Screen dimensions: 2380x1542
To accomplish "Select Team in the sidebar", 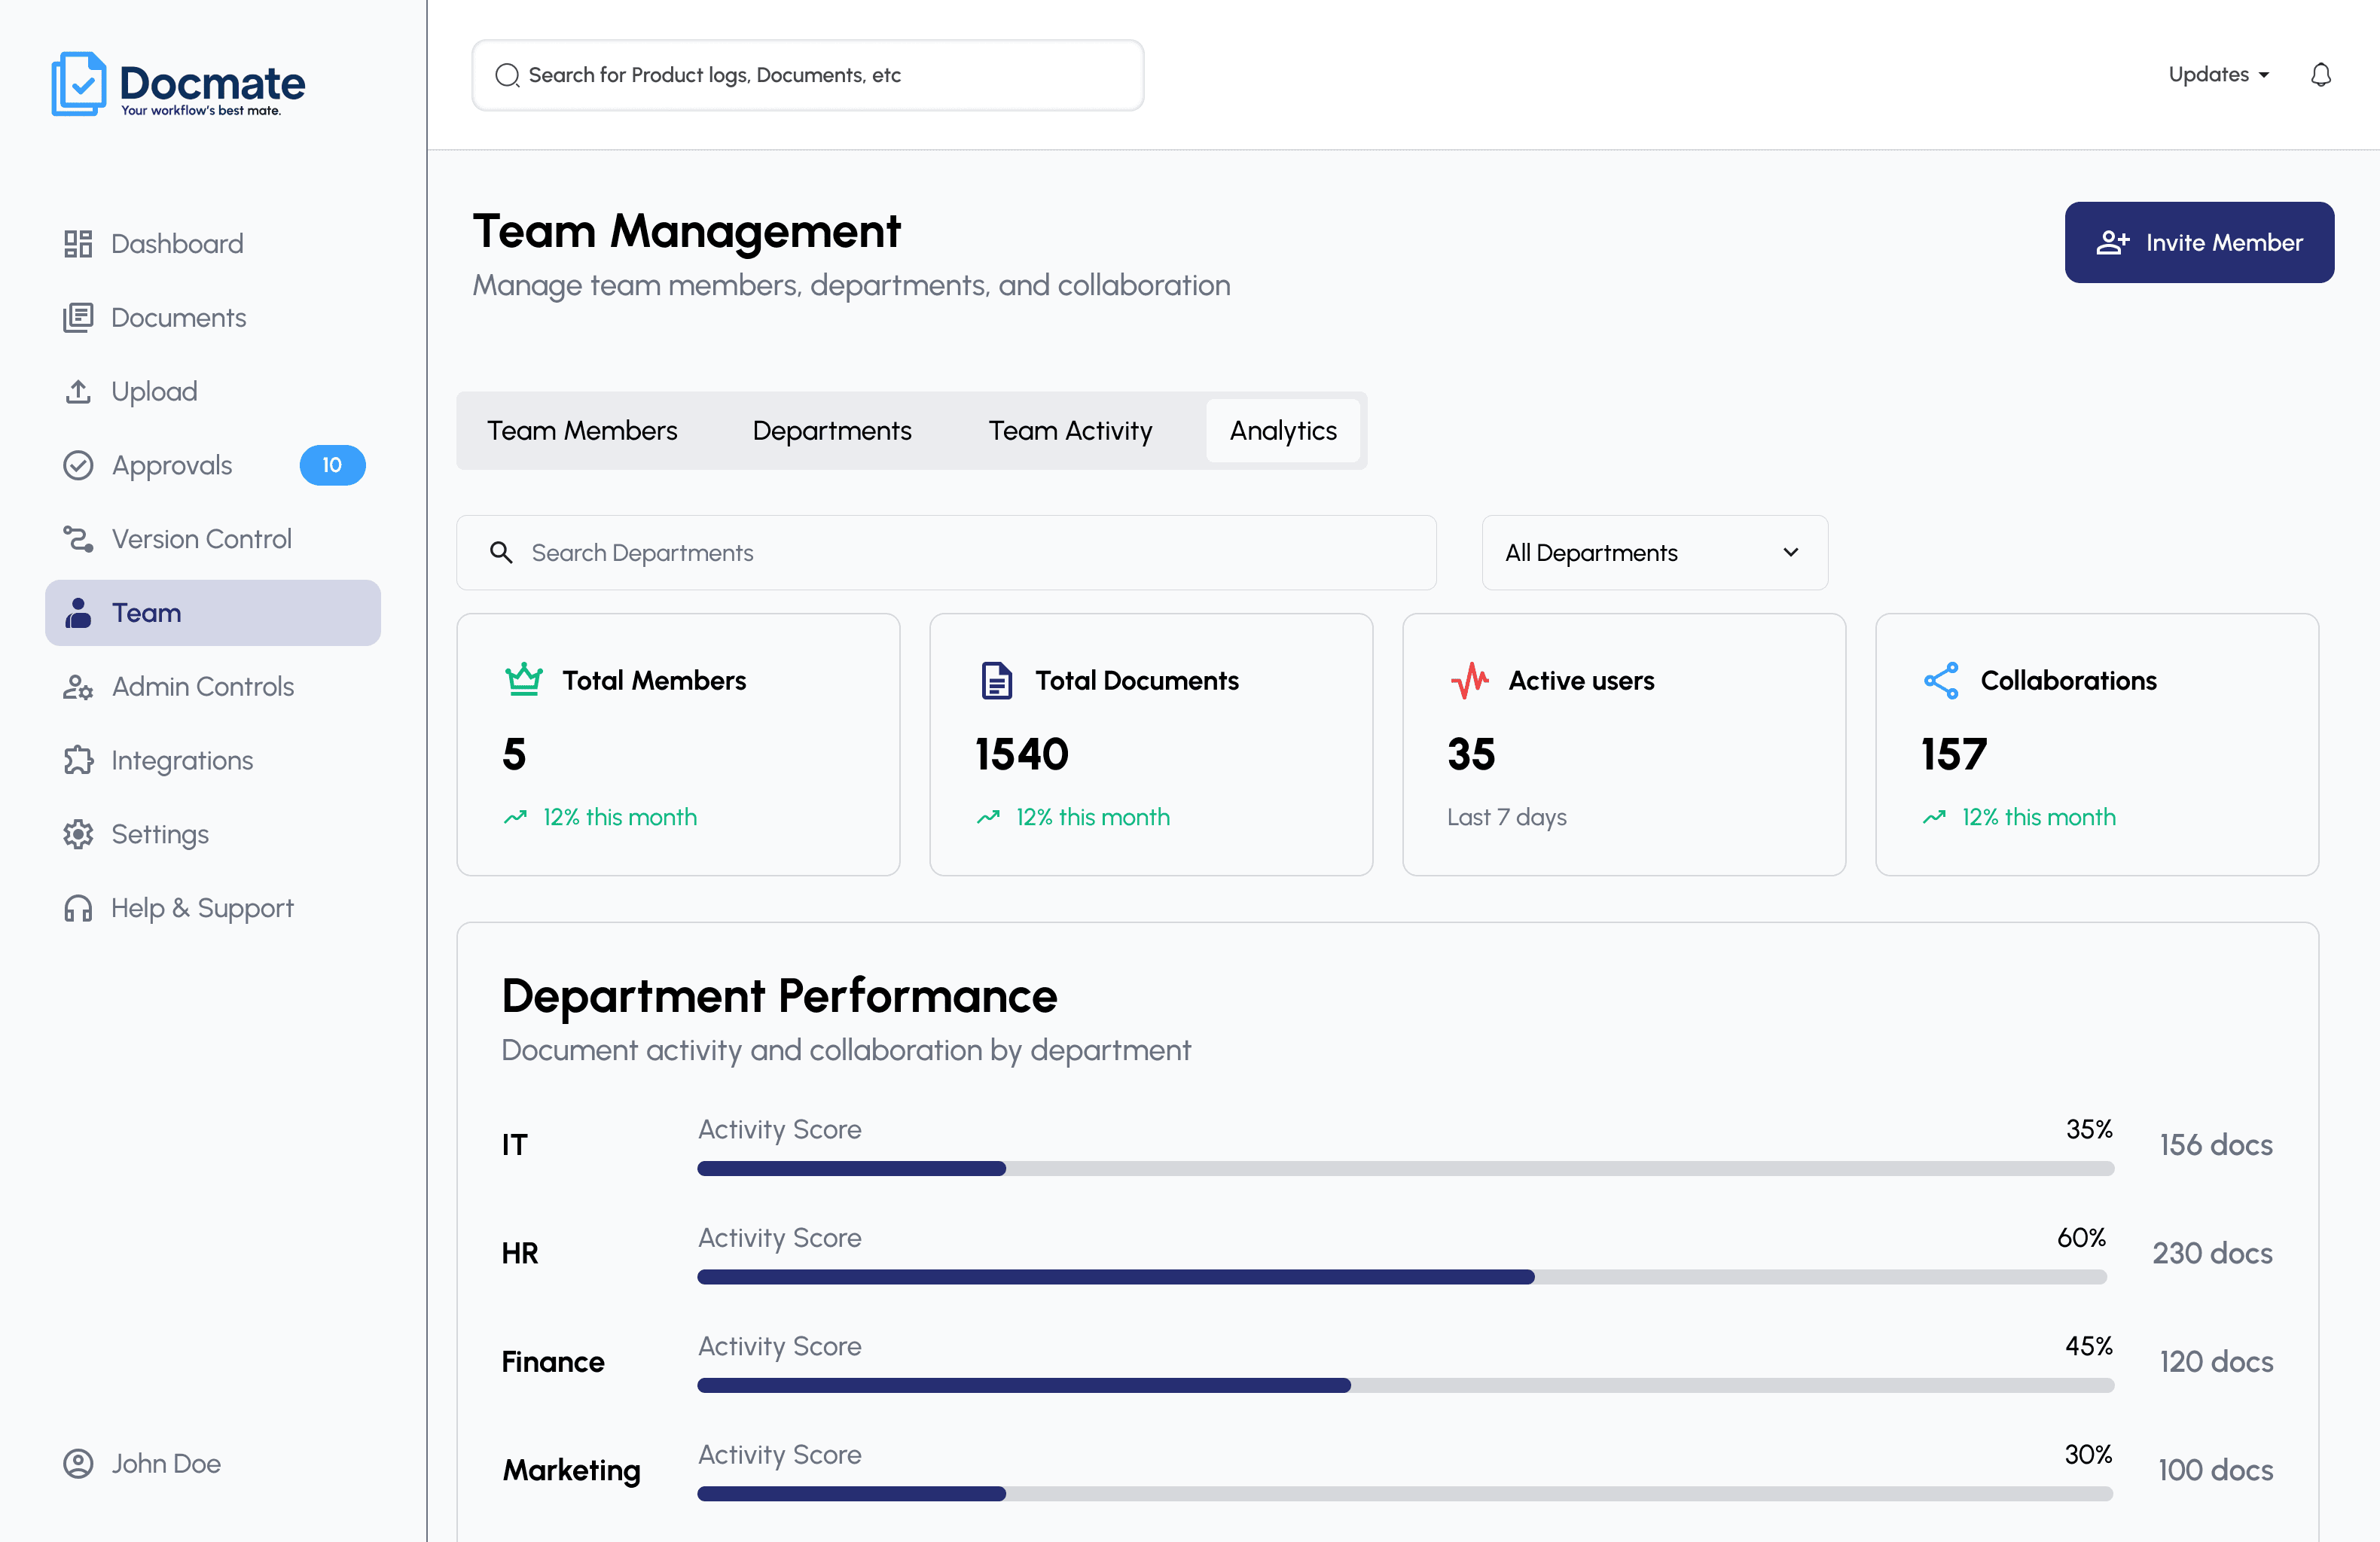I will 213,613.
